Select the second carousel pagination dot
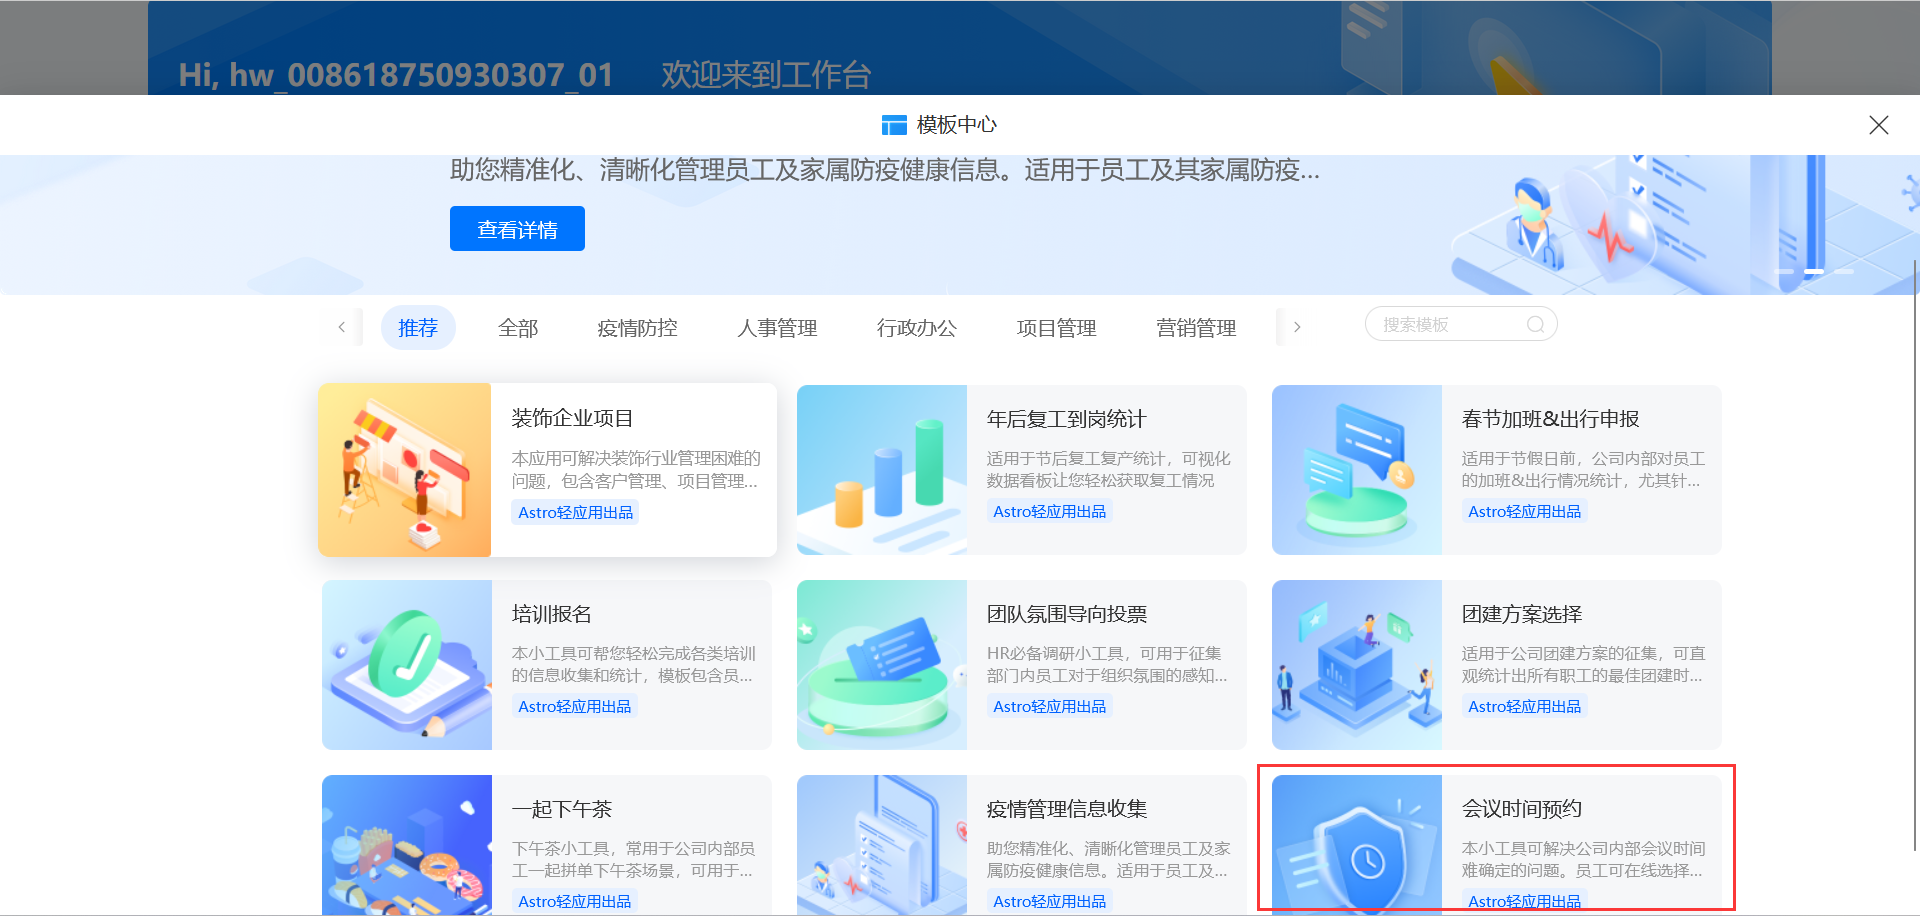Viewport: 1920px width, 916px height. (1815, 271)
